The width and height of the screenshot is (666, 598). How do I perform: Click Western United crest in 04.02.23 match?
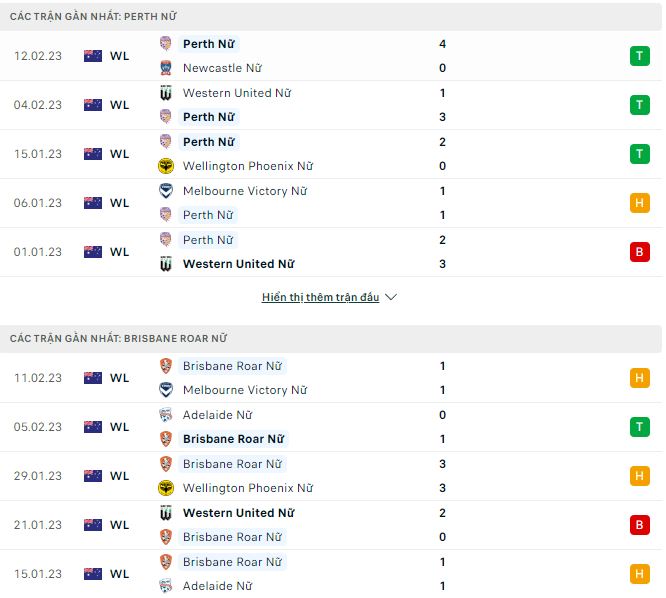(166, 93)
